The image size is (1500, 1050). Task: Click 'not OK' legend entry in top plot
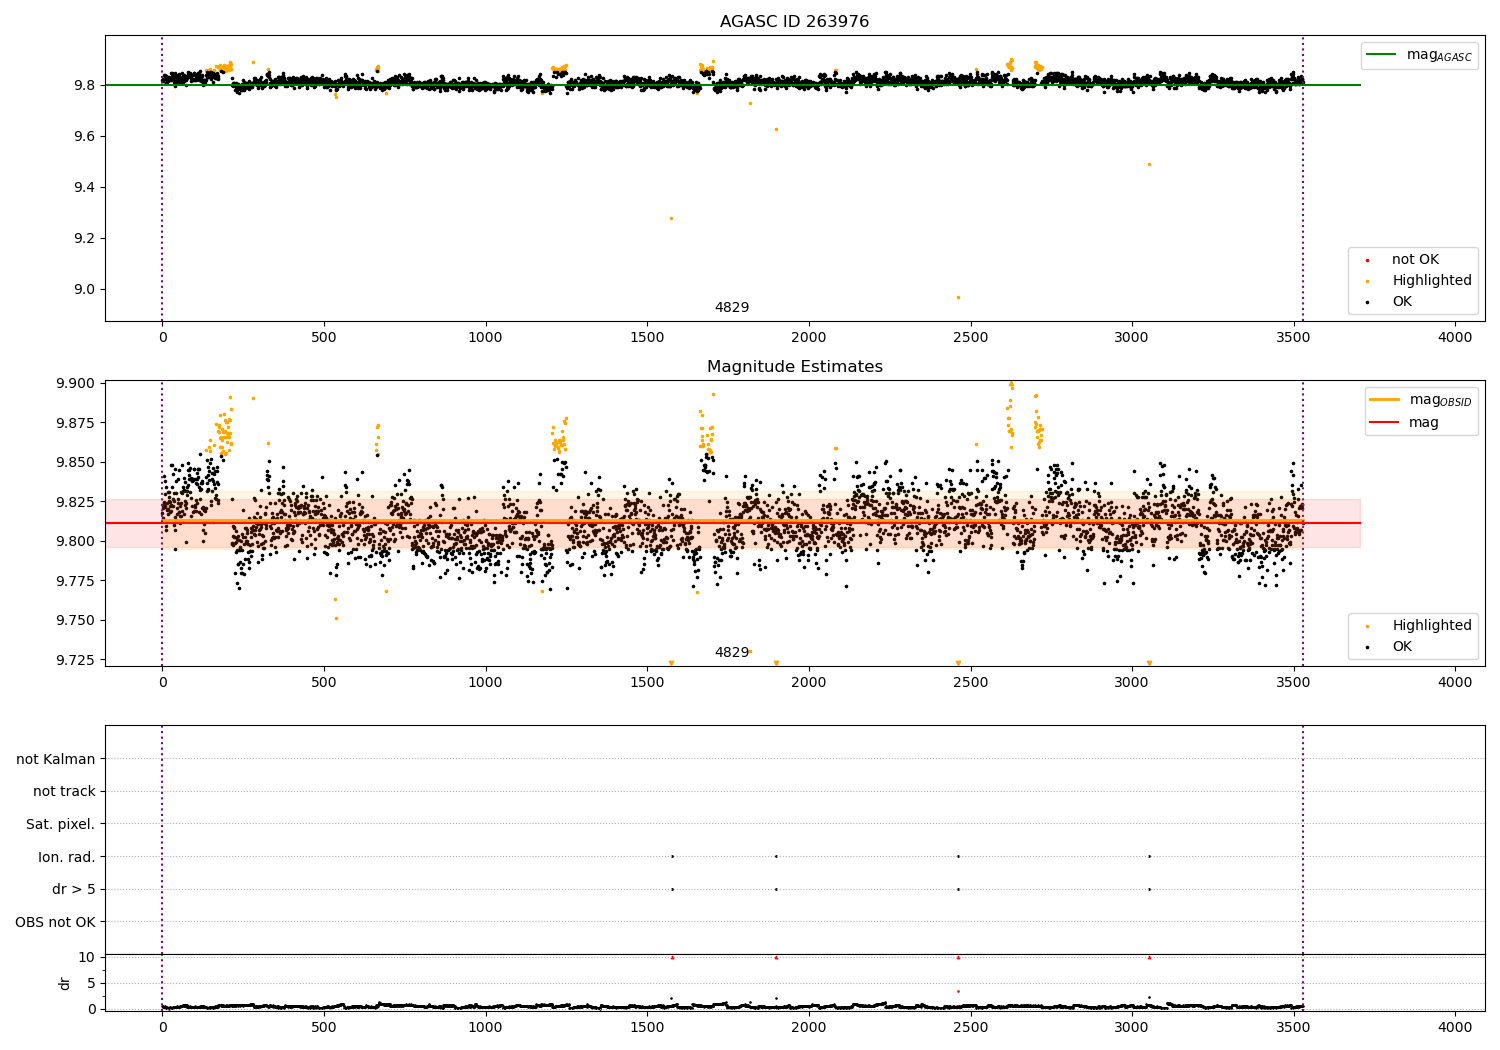coord(1415,260)
